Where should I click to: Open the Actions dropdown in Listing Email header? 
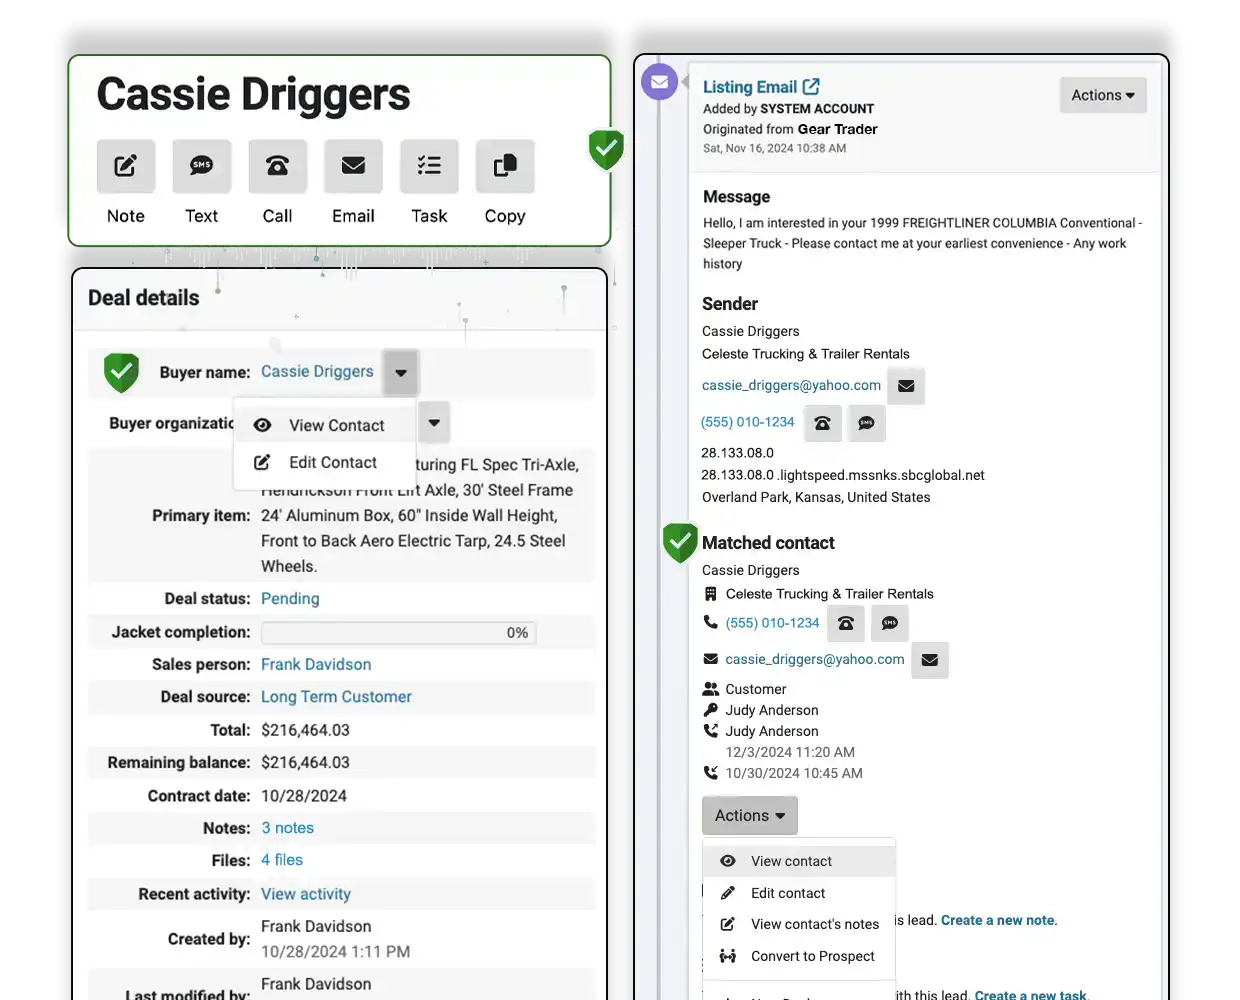point(1102,96)
